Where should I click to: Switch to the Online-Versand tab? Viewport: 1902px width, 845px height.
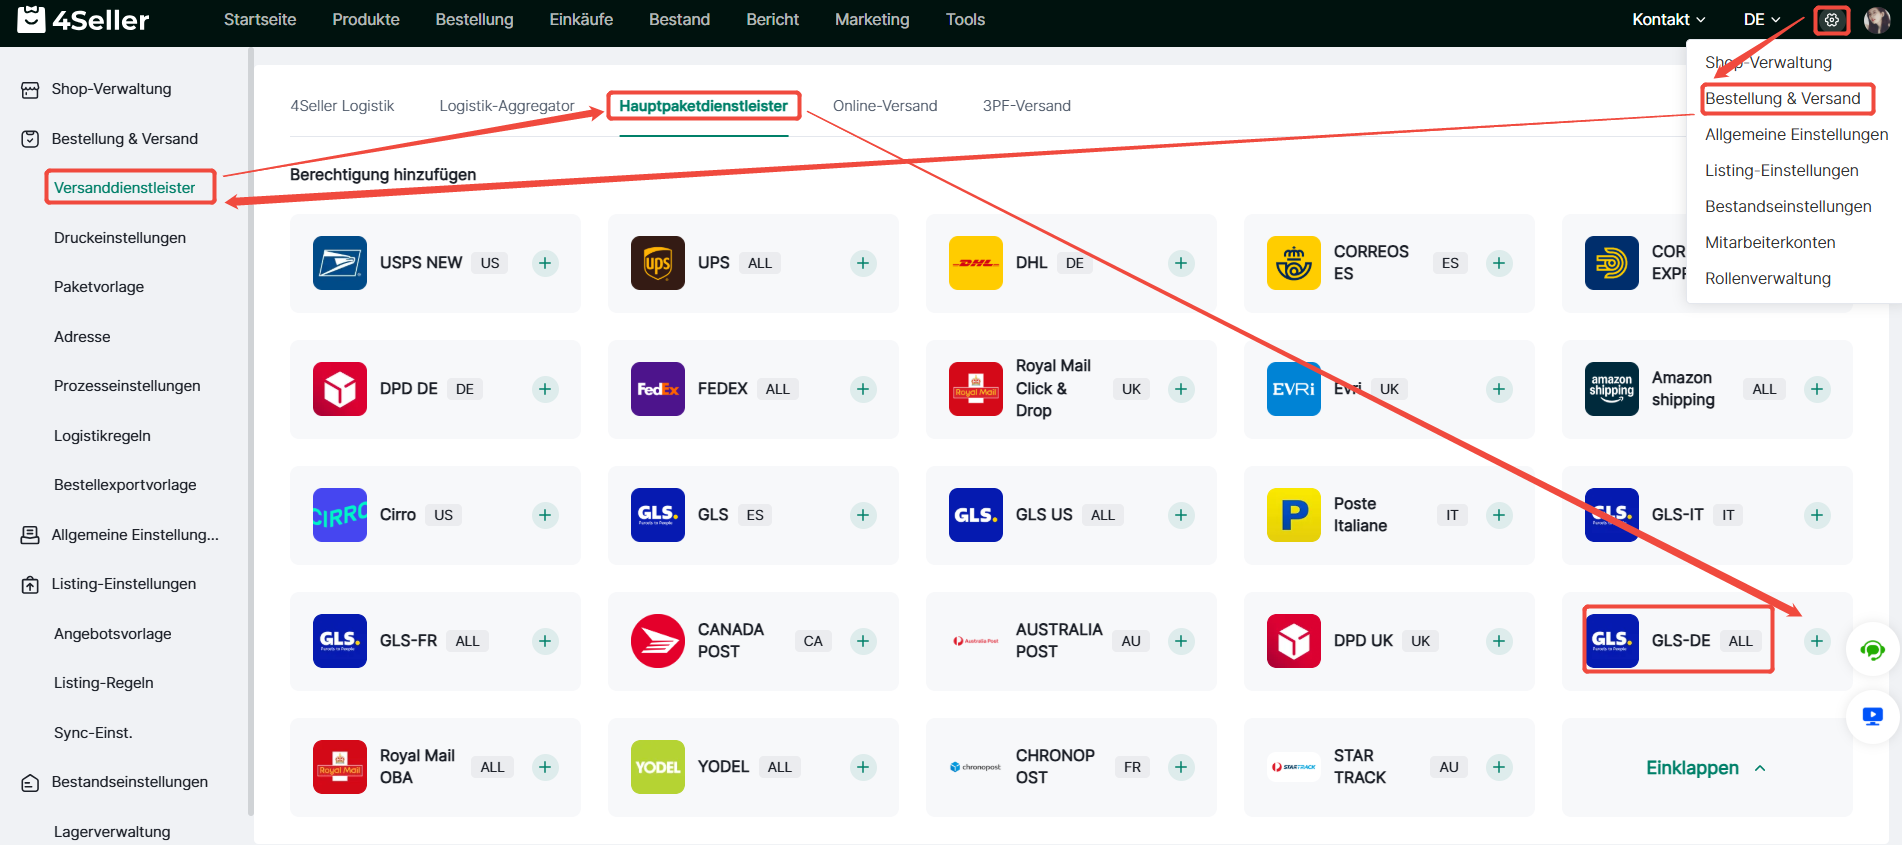point(885,106)
